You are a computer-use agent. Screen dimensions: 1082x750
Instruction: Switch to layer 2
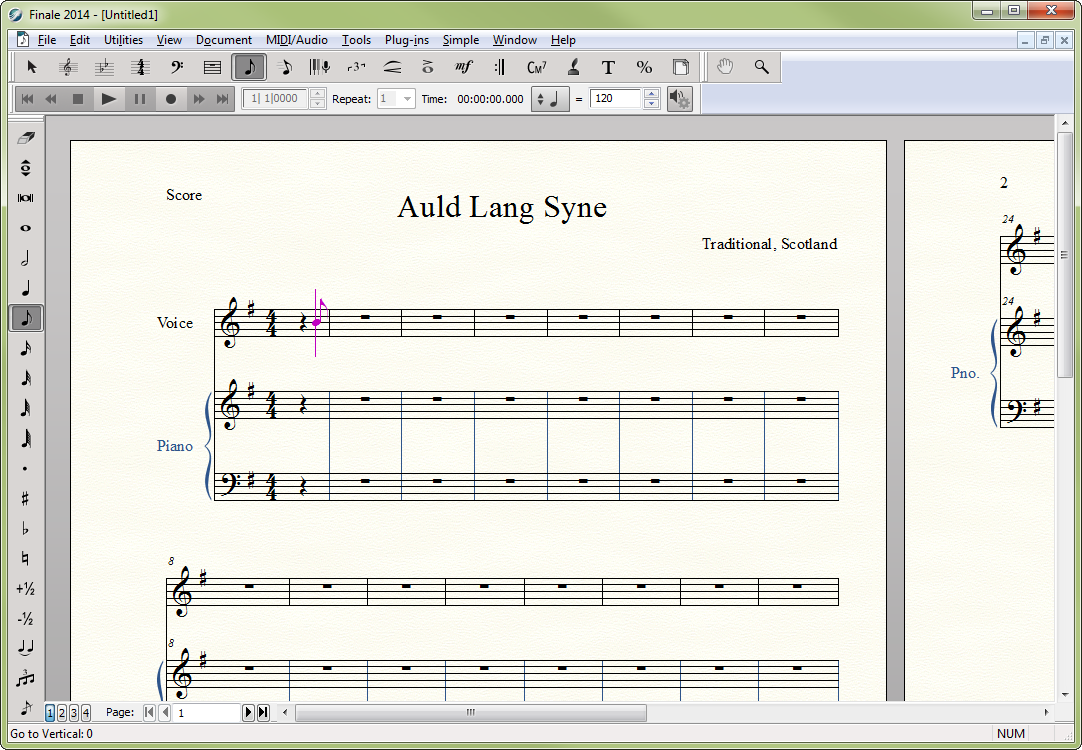pos(61,713)
